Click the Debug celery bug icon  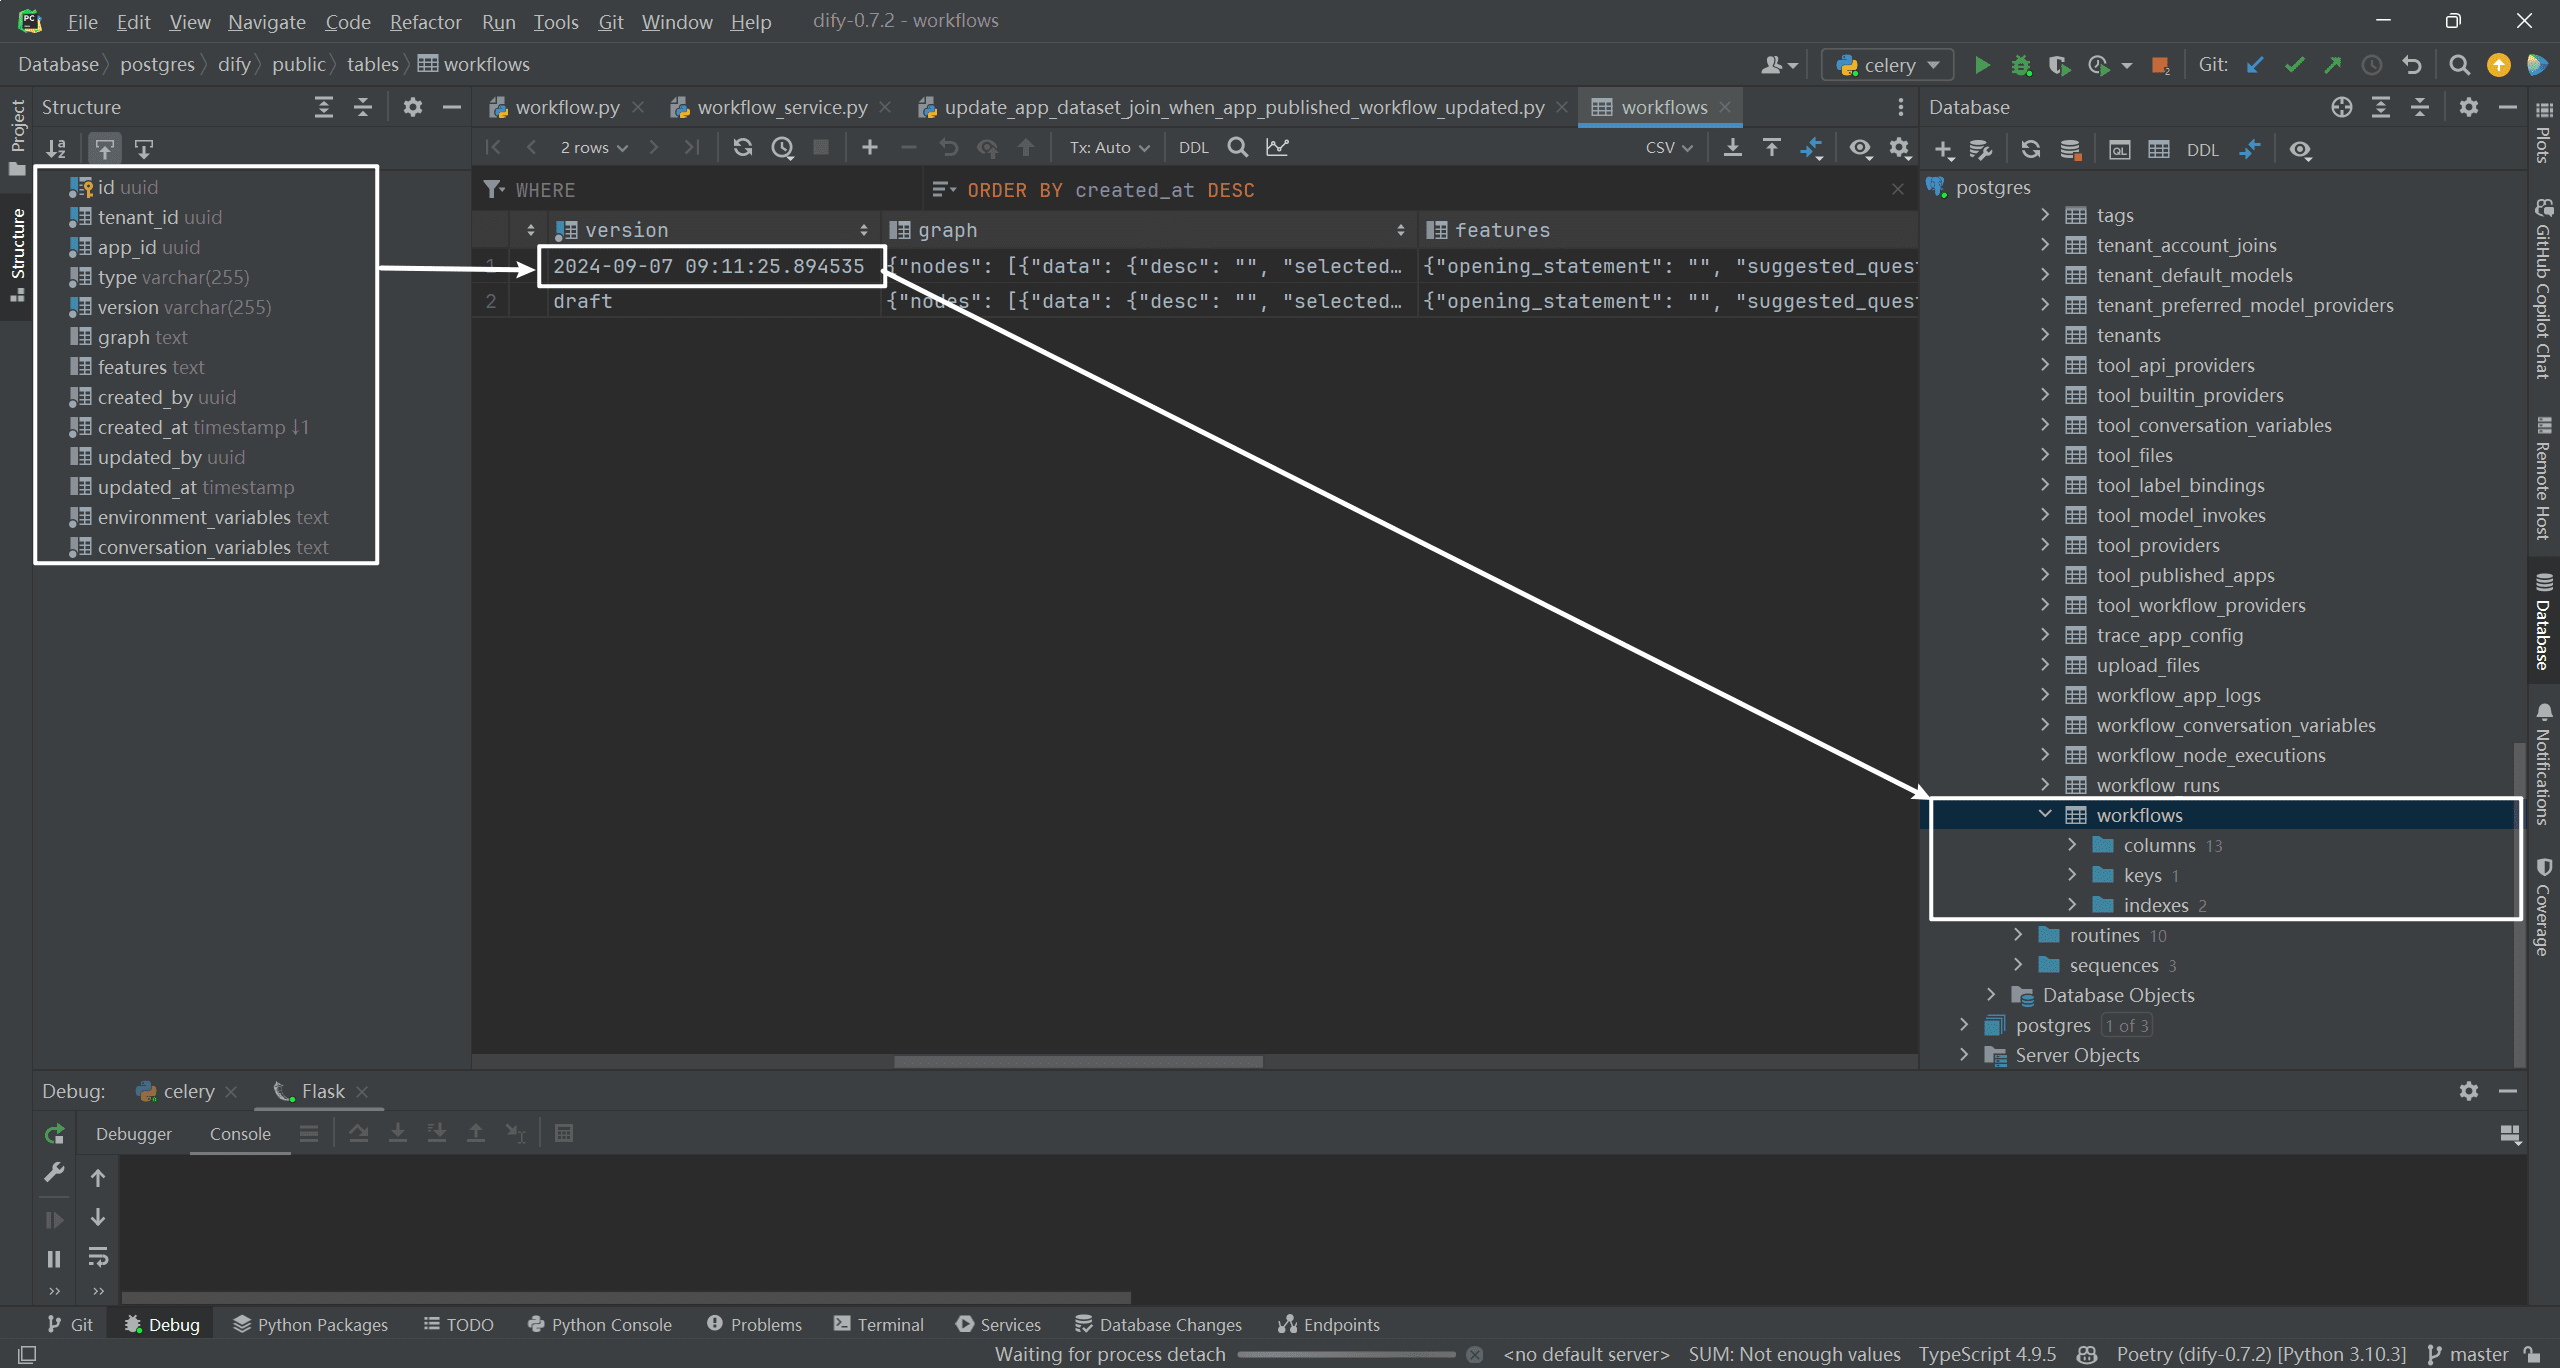click(x=2021, y=65)
